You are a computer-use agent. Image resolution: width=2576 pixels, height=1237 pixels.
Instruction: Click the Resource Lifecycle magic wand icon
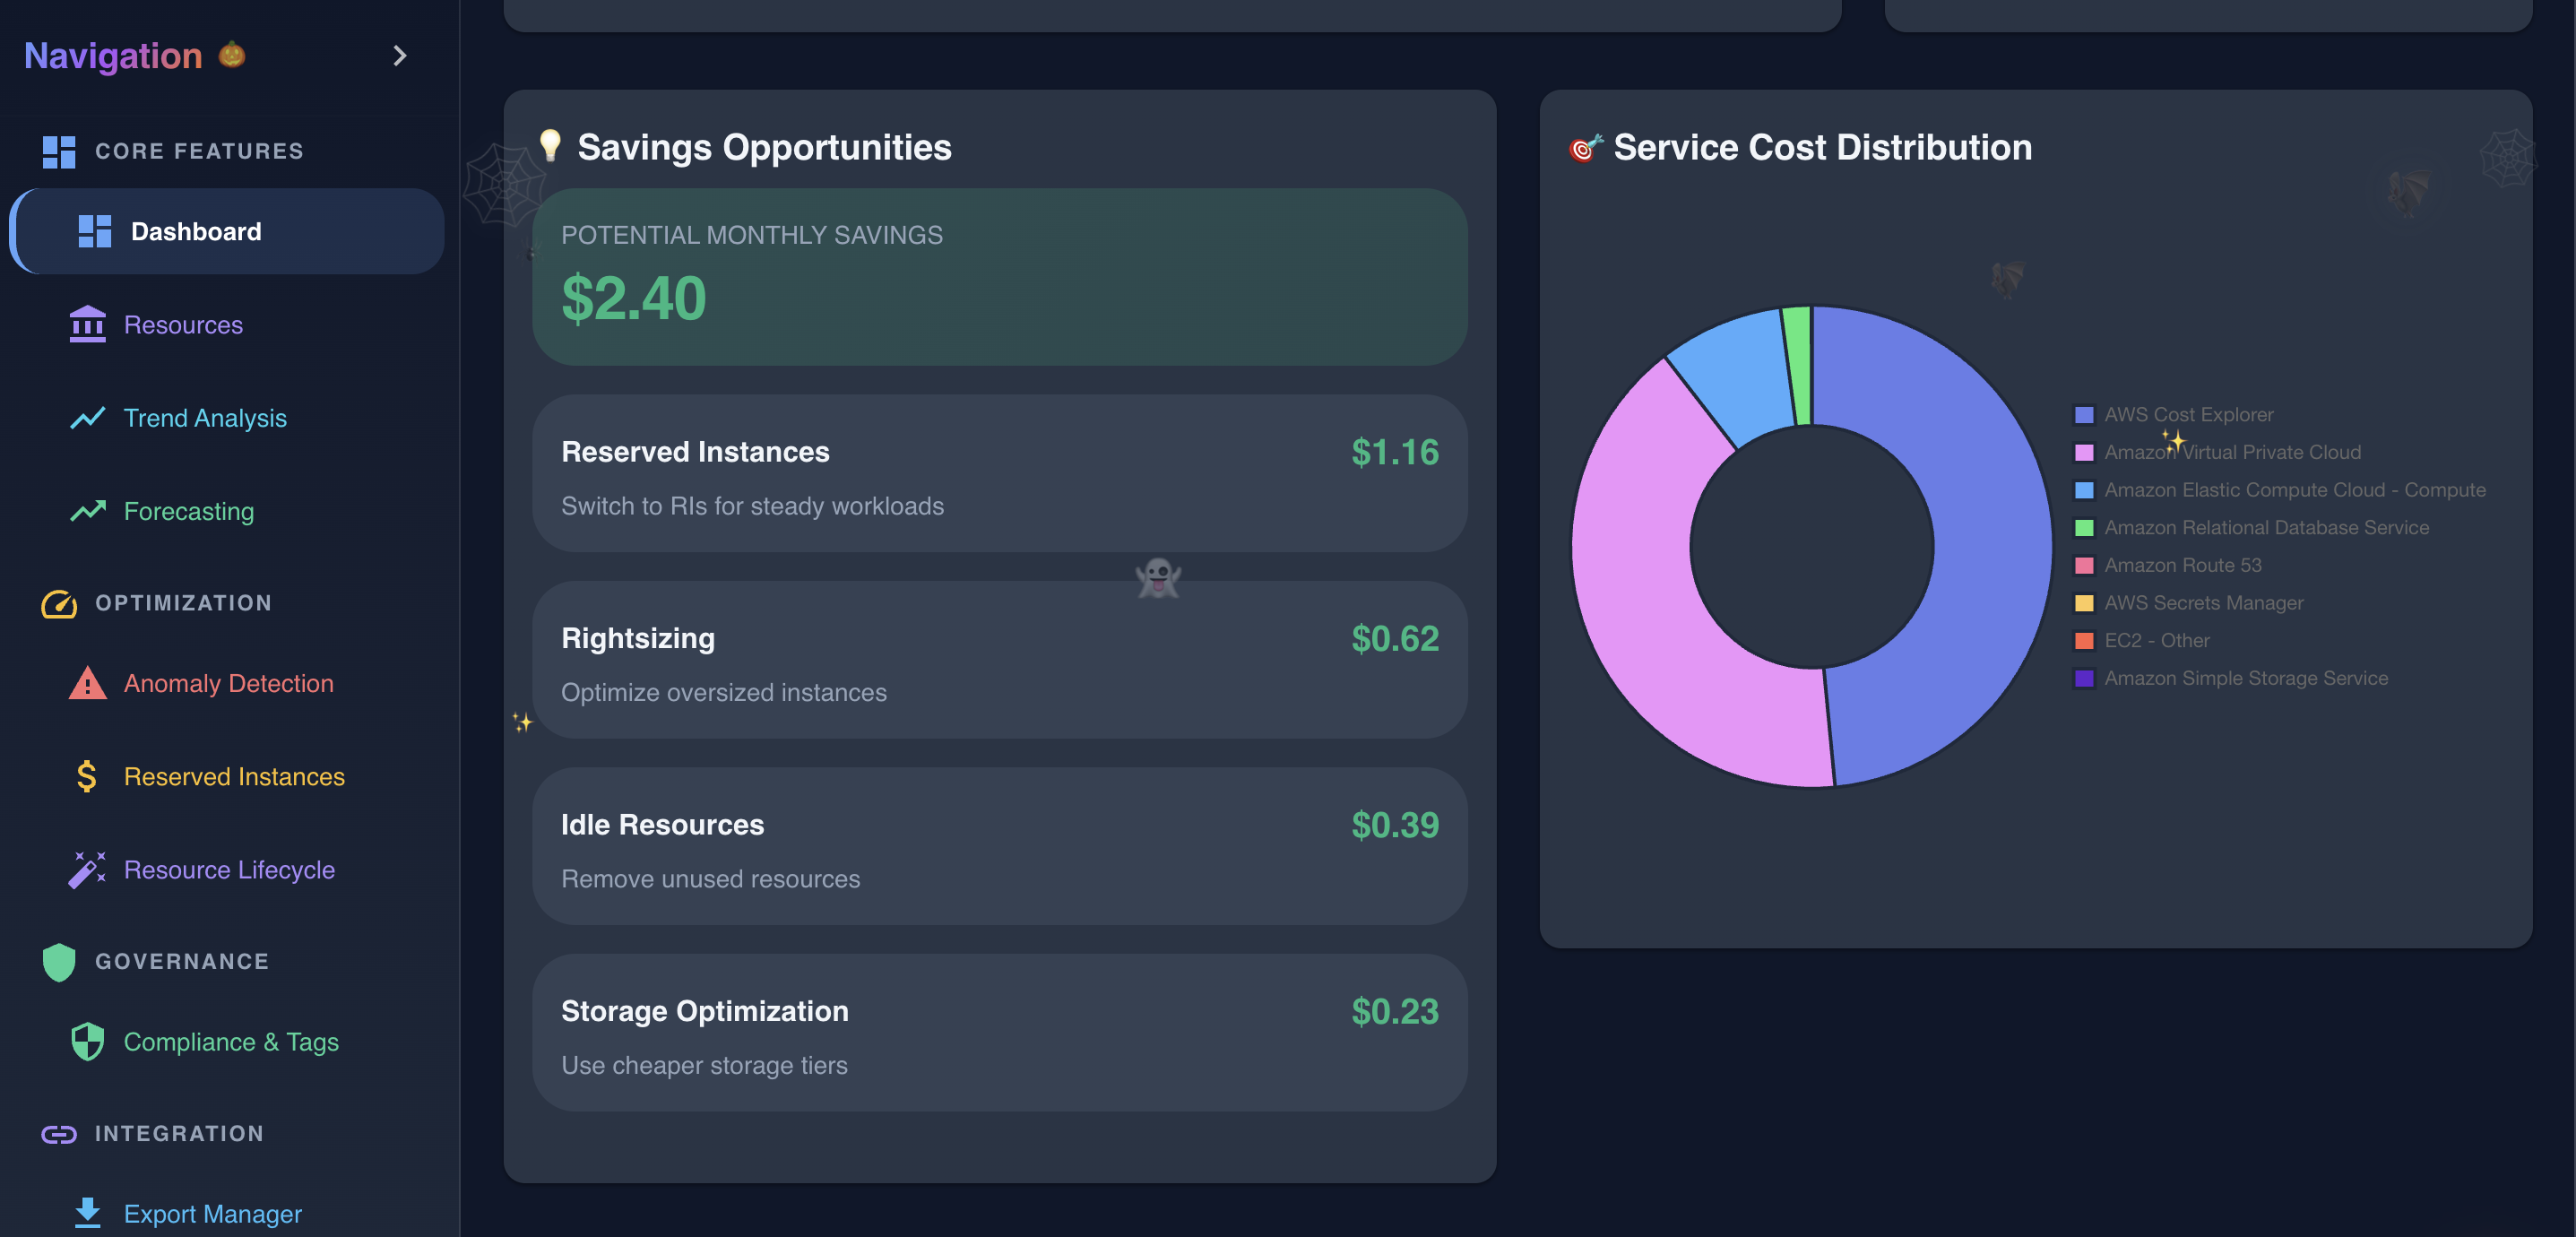tap(87, 869)
